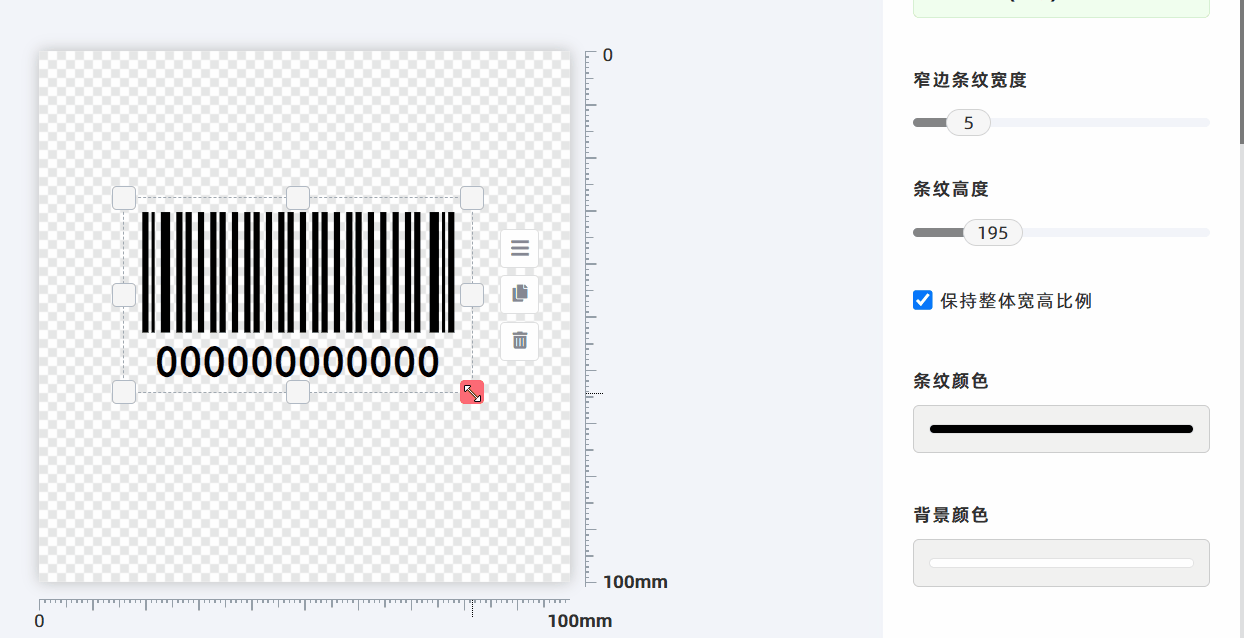Toggle 保持整体宽高比例 checkbox
This screenshot has height=638, width=1244.
point(923,300)
